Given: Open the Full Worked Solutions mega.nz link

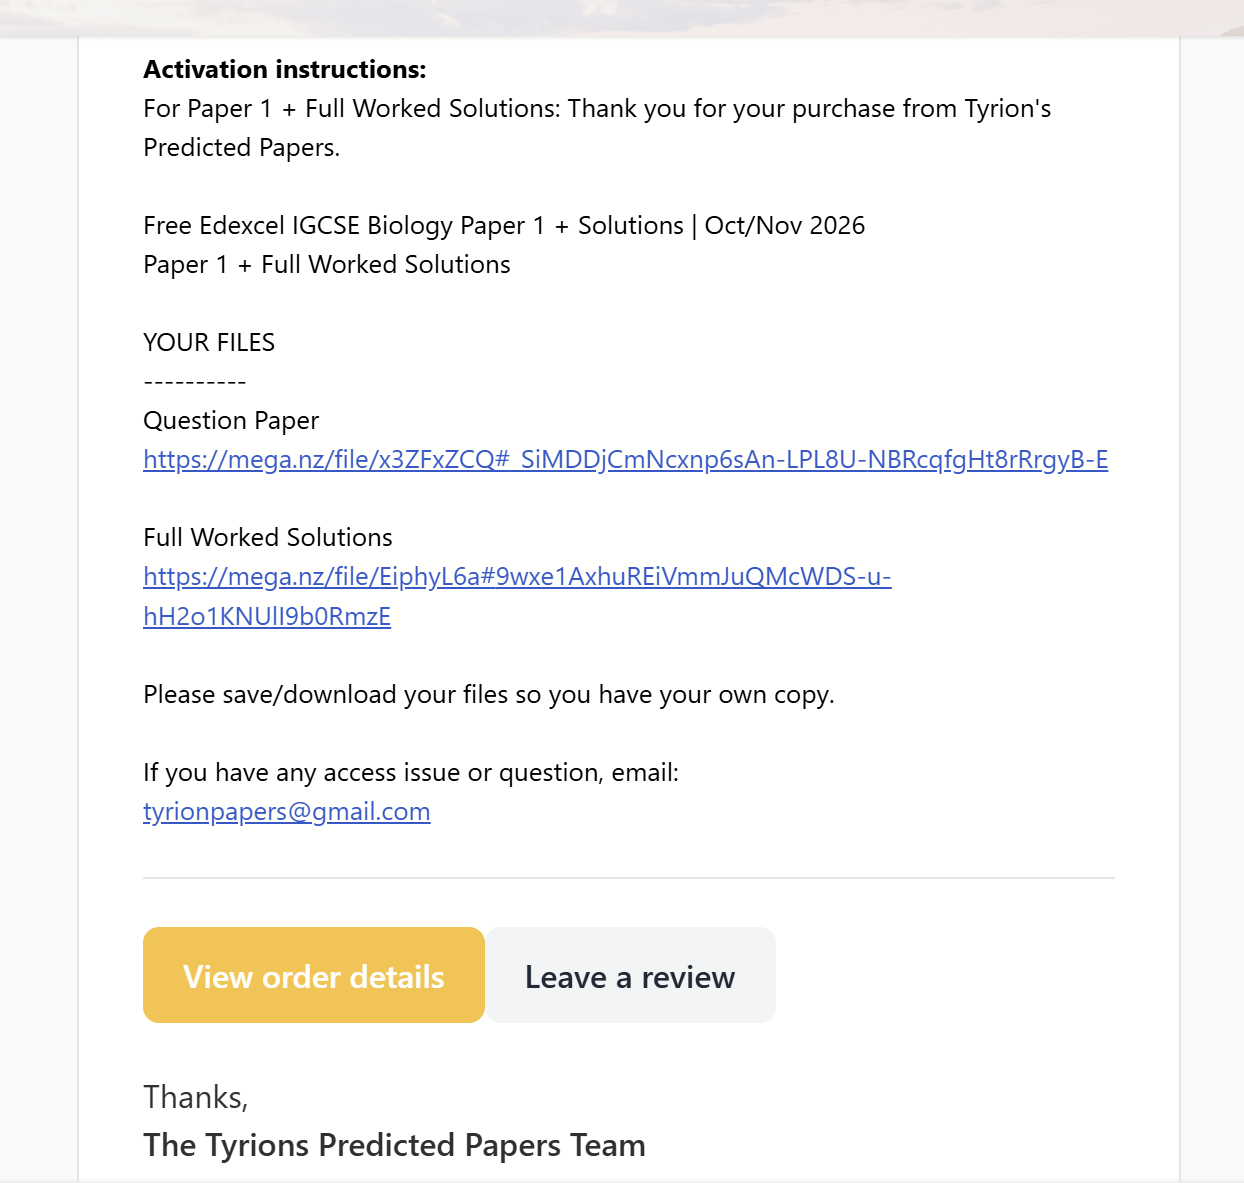Looking at the screenshot, I should (x=517, y=596).
